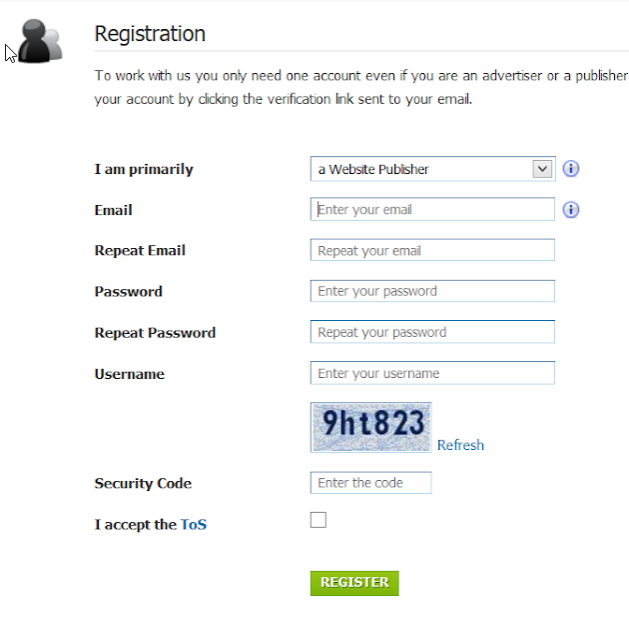The image size is (629, 638).
Task: Select the 'a Website Publisher' combo box
Action: pyautogui.click(x=433, y=169)
